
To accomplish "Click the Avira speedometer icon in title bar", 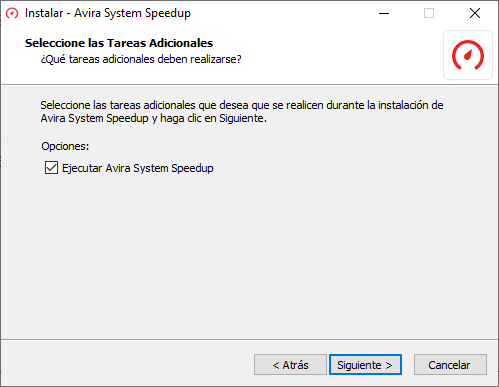I will click(12, 14).
